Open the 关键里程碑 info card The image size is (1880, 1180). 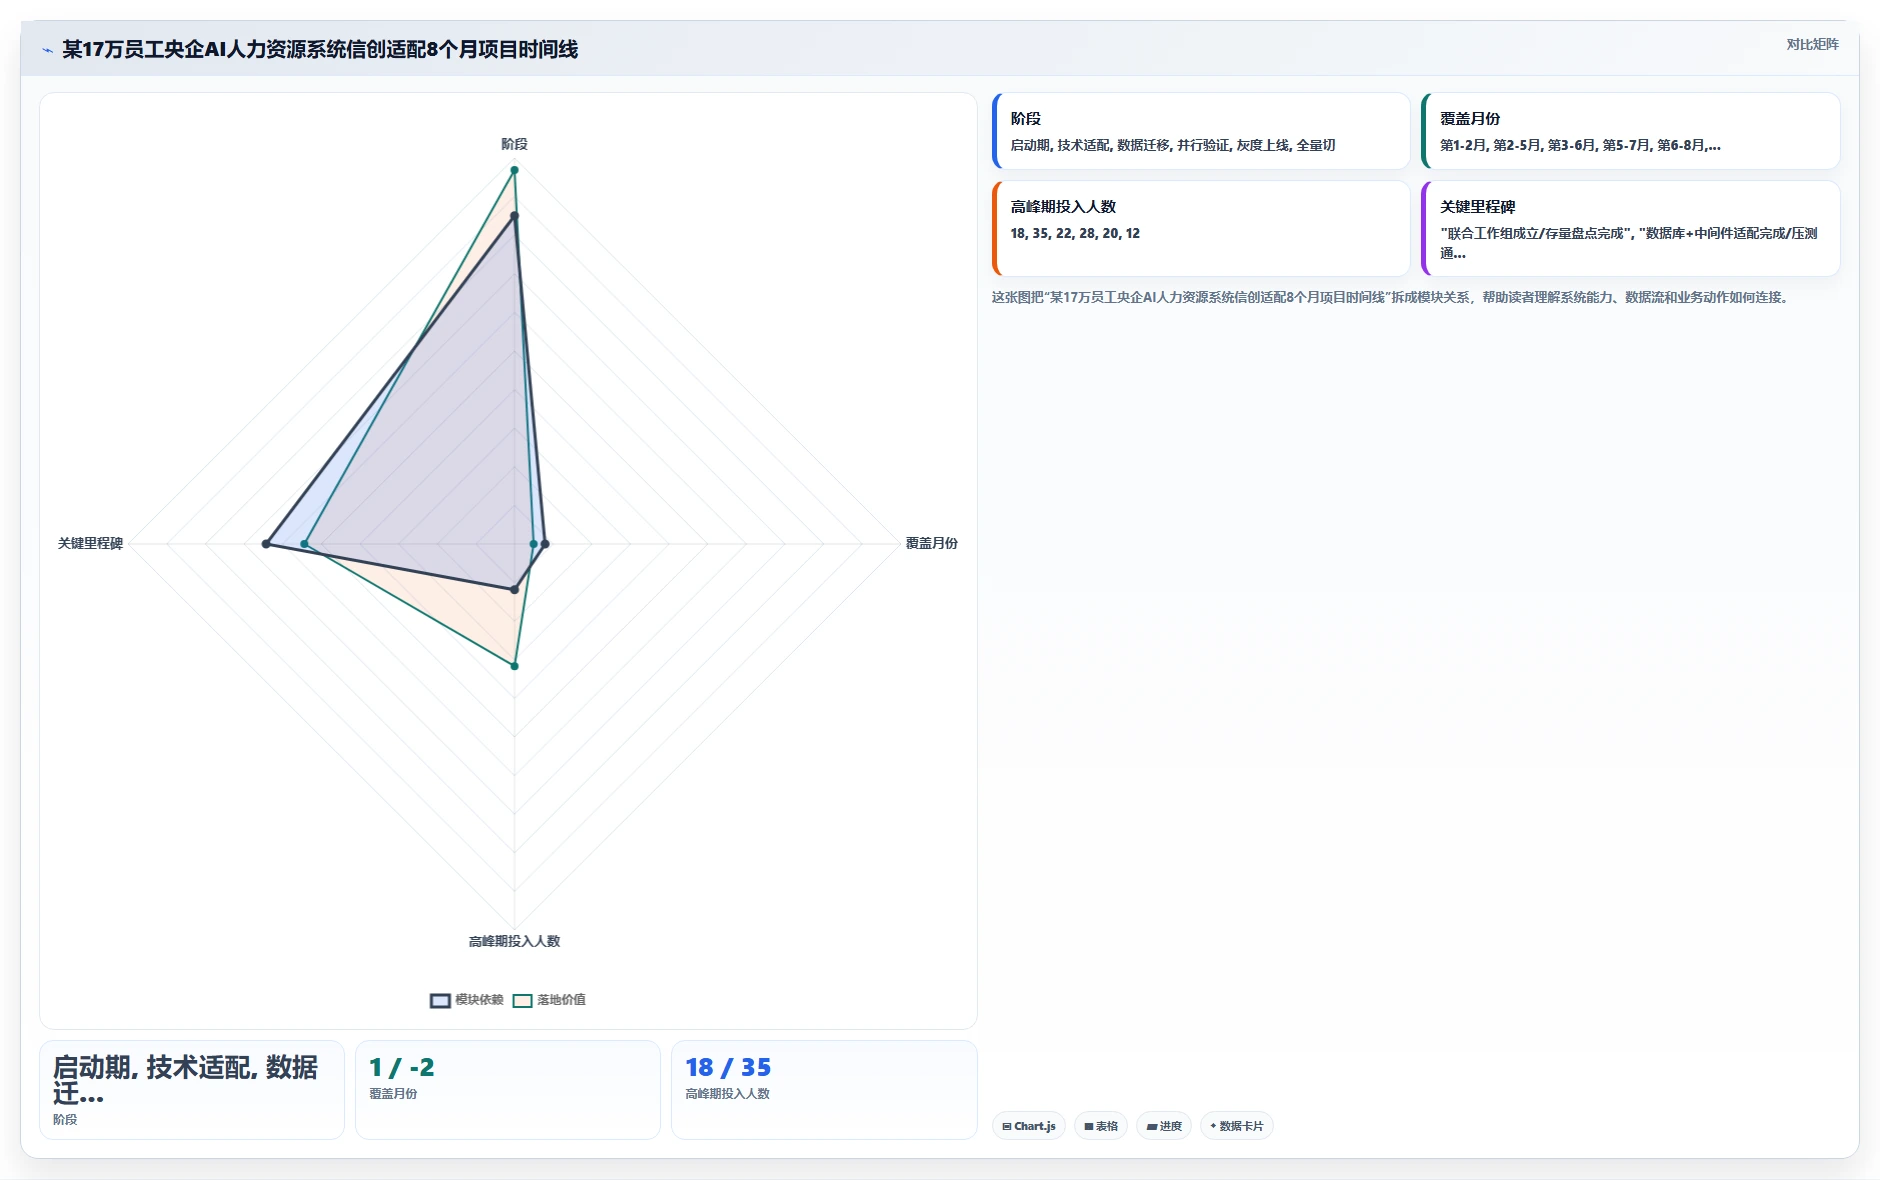1630,228
